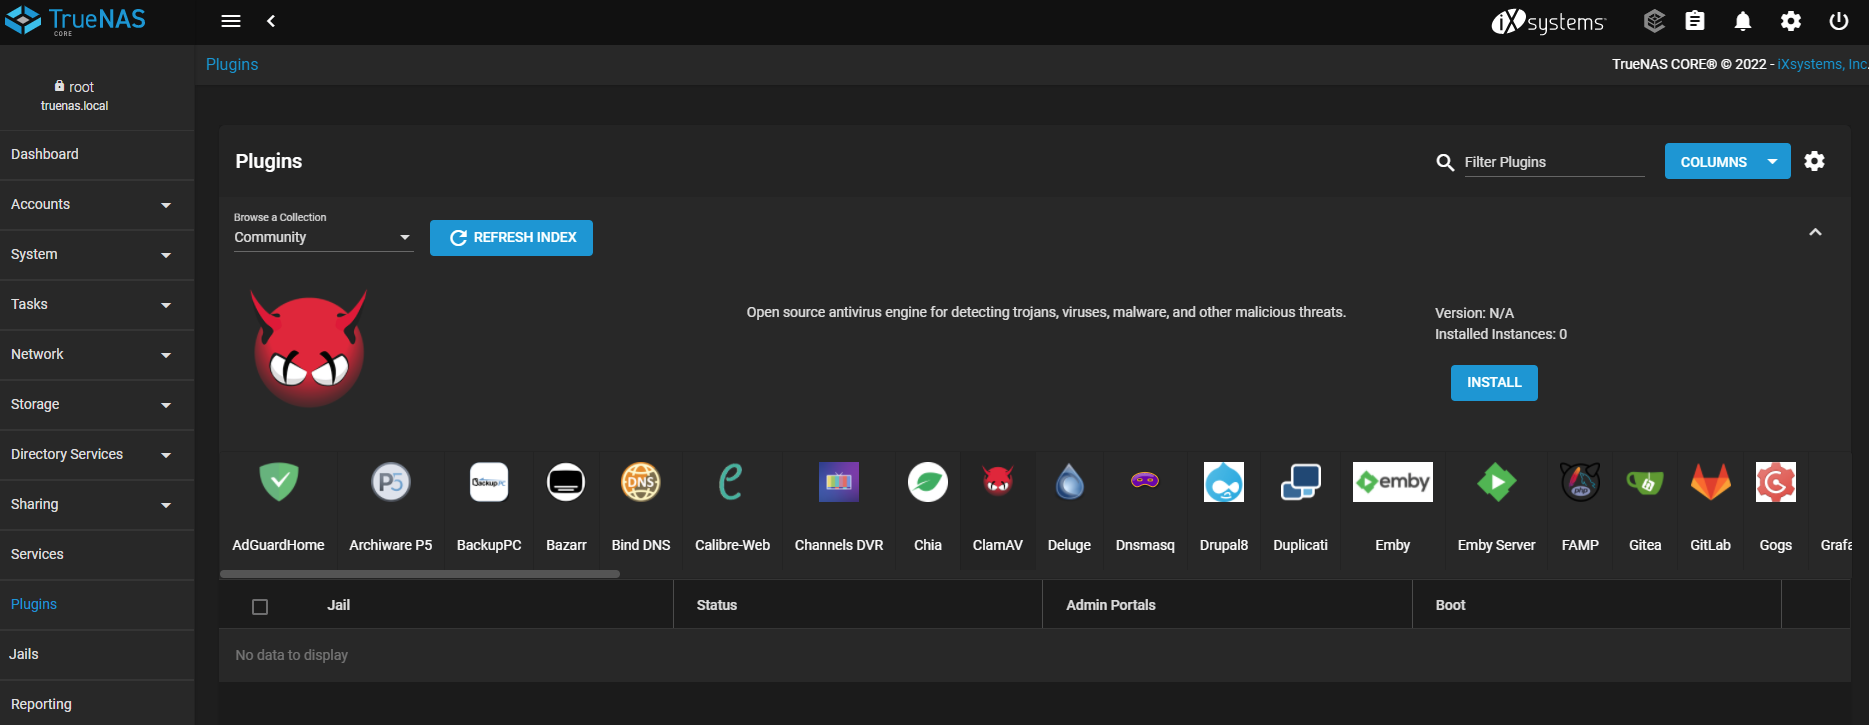This screenshot has width=1869, height=725.
Task: Sort by the Status column header
Action: [717, 605]
